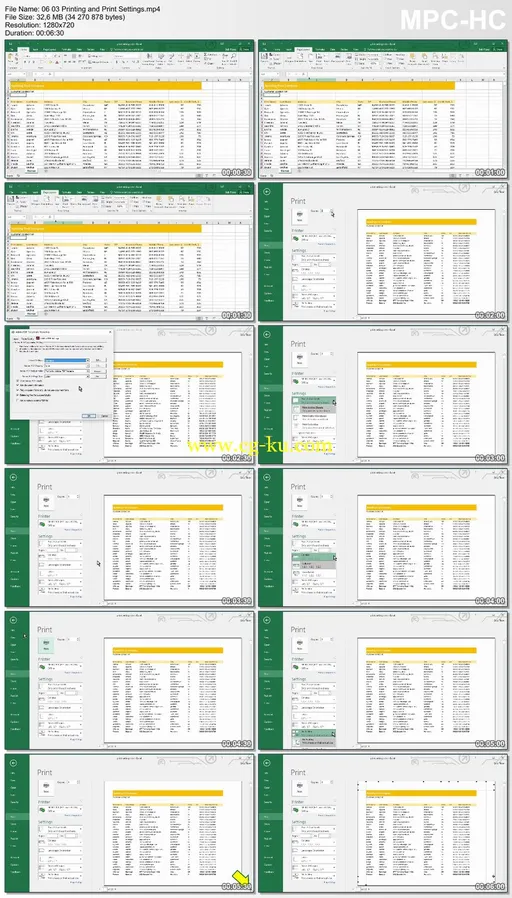Select highlighted collation option in 00:04:00 frame
The image size is (512, 898).
(313, 556)
